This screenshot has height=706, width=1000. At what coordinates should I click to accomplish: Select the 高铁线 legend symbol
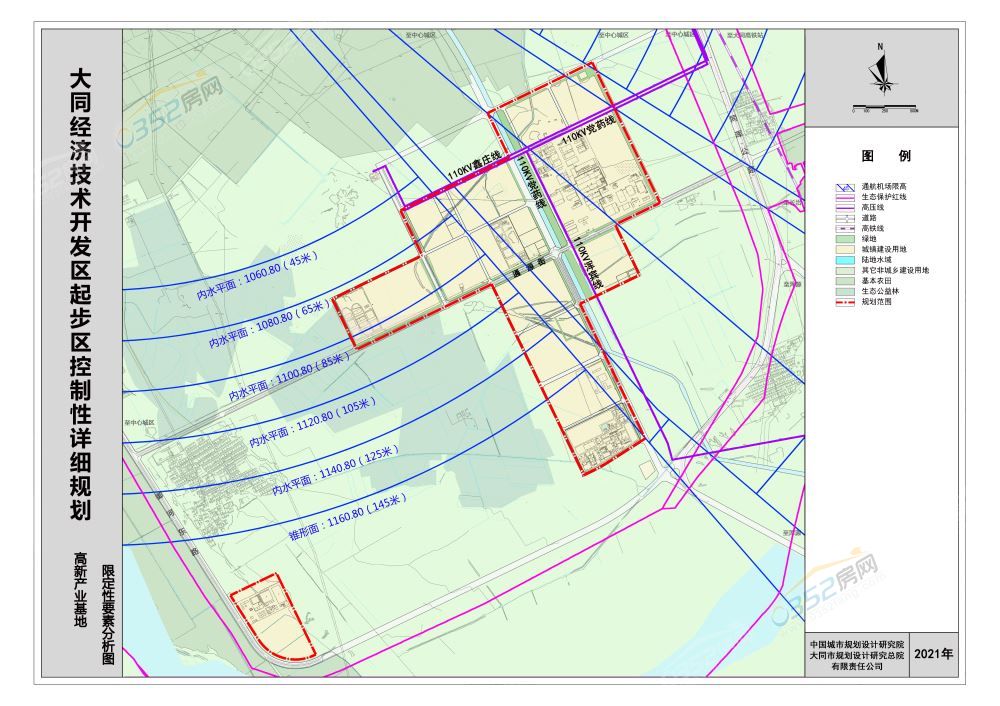pyautogui.click(x=846, y=228)
